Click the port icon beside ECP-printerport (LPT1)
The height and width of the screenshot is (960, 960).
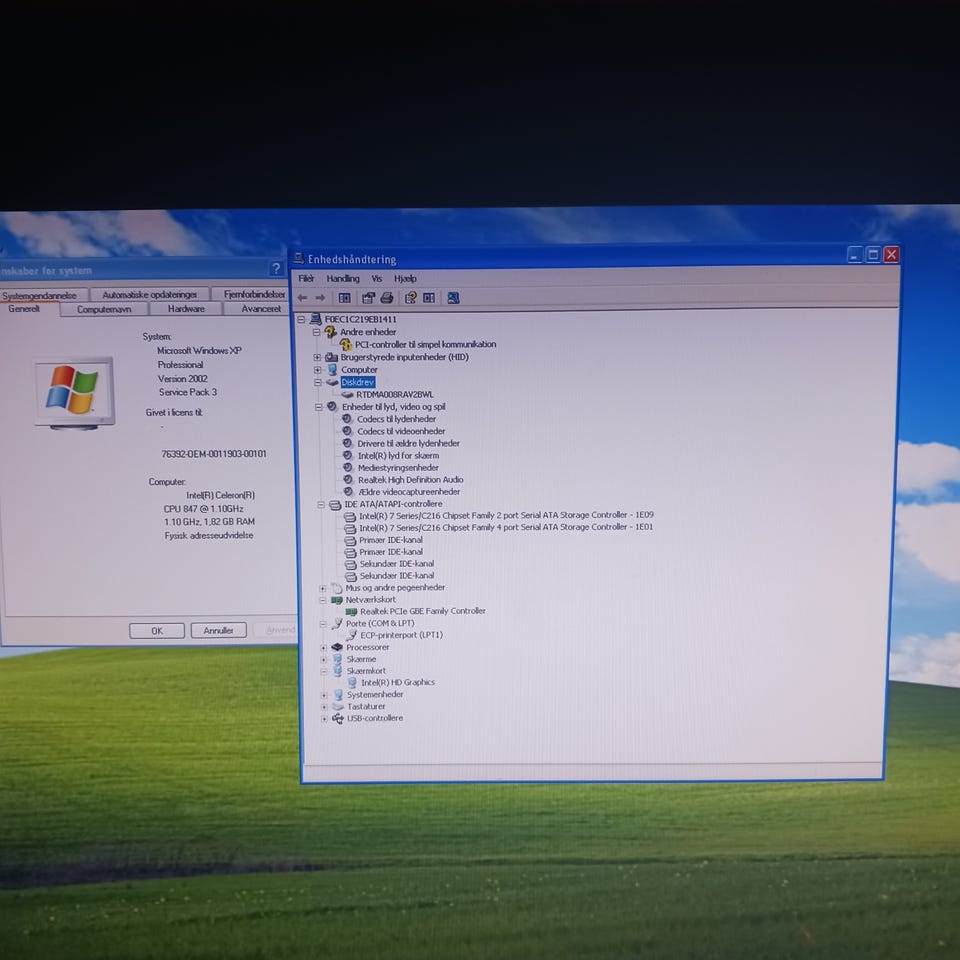351,635
